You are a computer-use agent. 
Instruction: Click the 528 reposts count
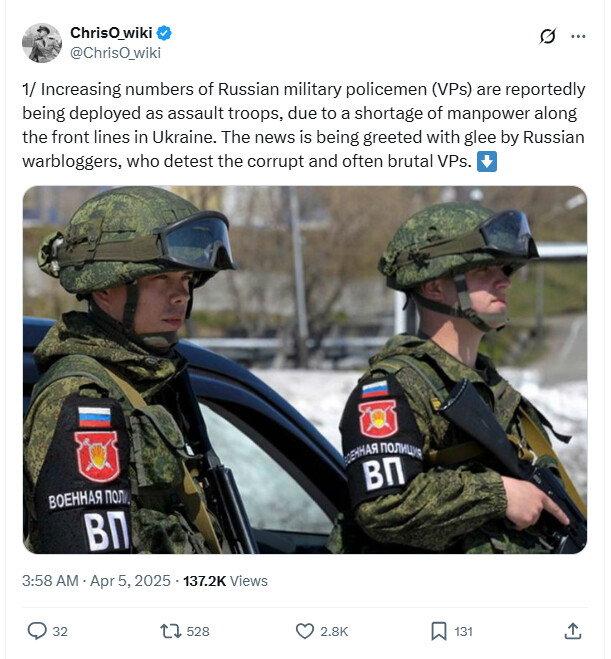click(198, 631)
